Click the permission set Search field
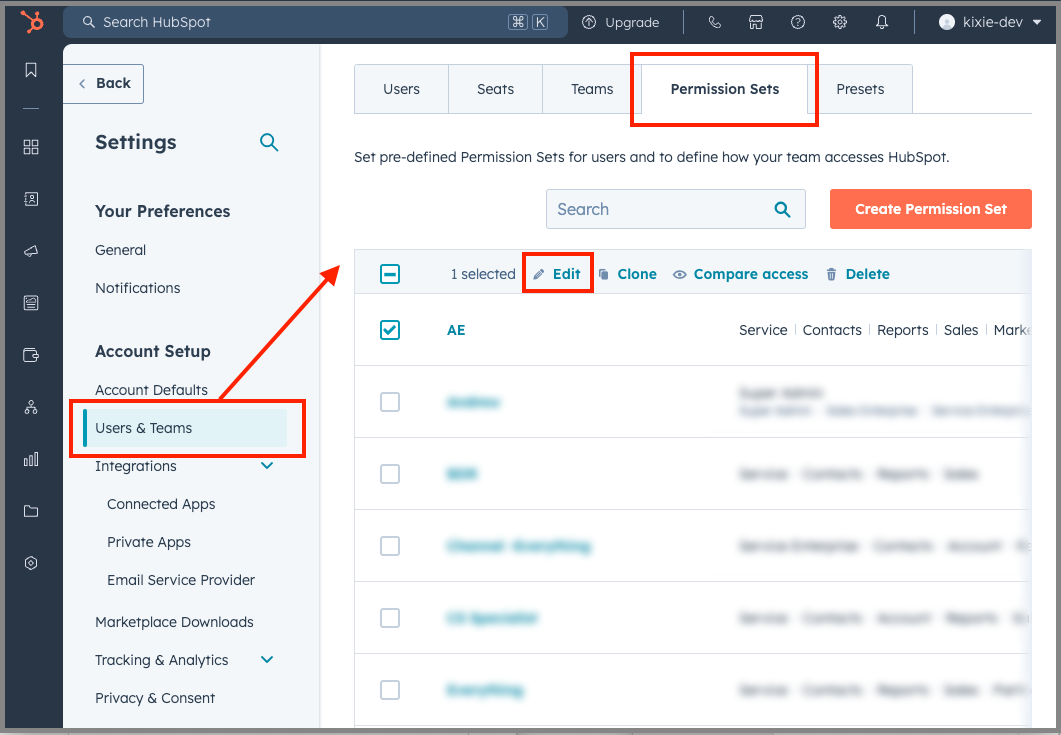 click(675, 209)
